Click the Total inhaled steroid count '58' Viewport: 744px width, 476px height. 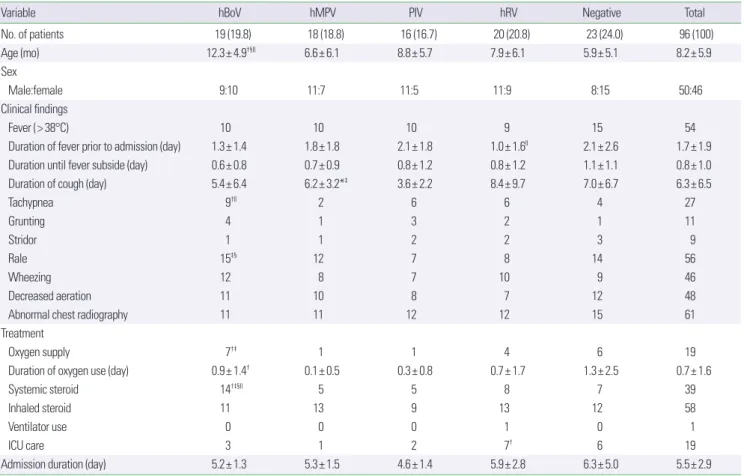click(x=690, y=408)
